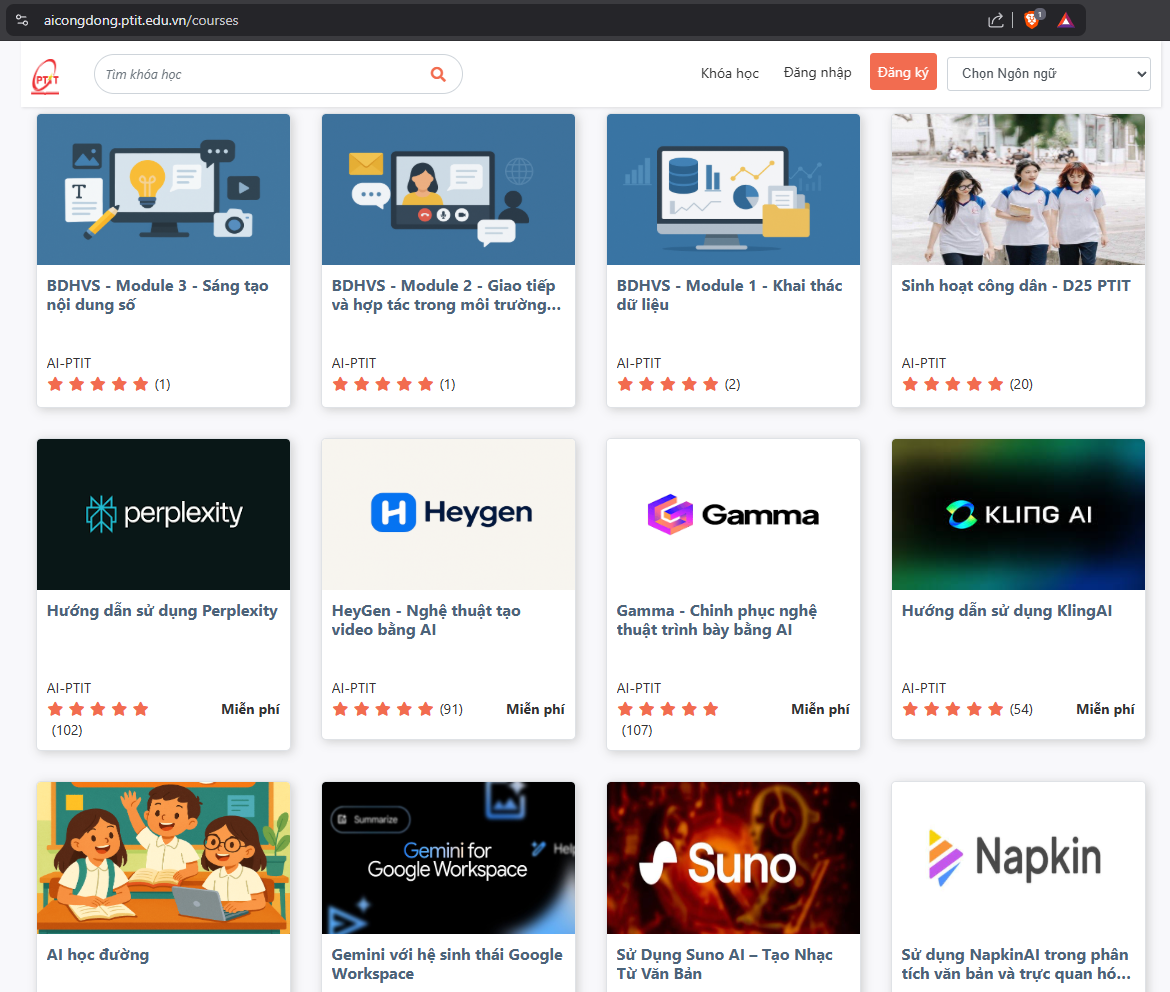This screenshot has width=1170, height=992.
Task: Click 'AI-PTIT' author on the KlingAI card
Action: pyautogui.click(x=924, y=688)
